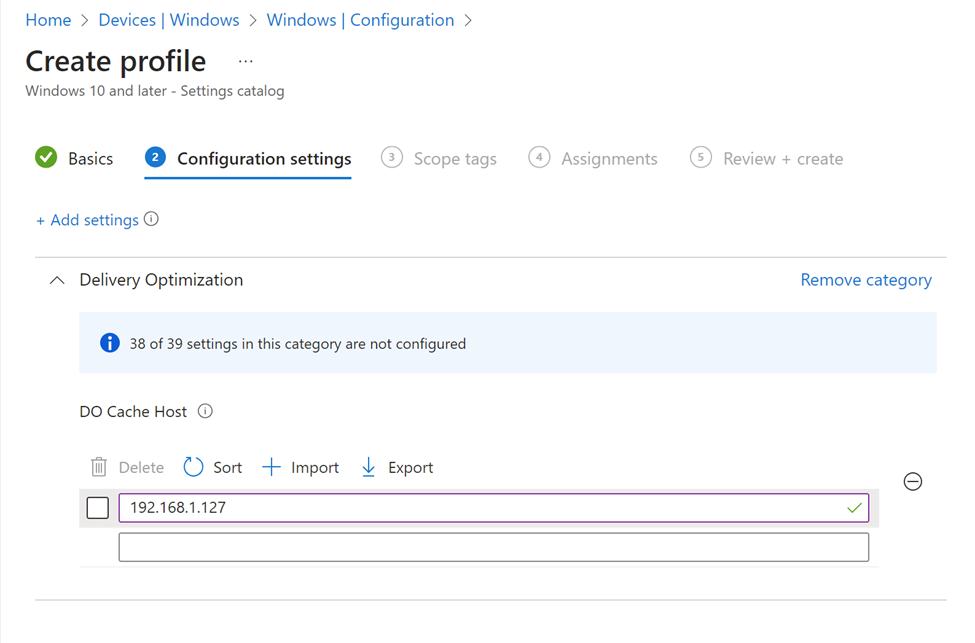This screenshot has width=975, height=643.
Task: Navigate to Home via breadcrumb
Action: click(x=48, y=19)
